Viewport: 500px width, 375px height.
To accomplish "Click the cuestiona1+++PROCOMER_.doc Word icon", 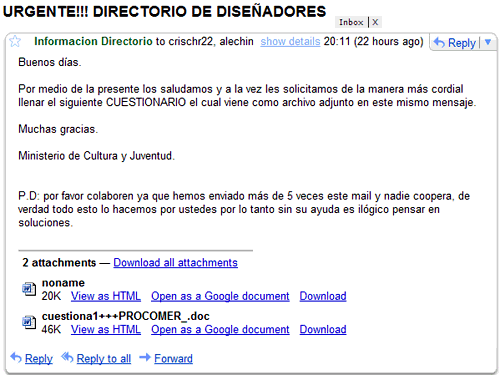I will pos(29,322).
